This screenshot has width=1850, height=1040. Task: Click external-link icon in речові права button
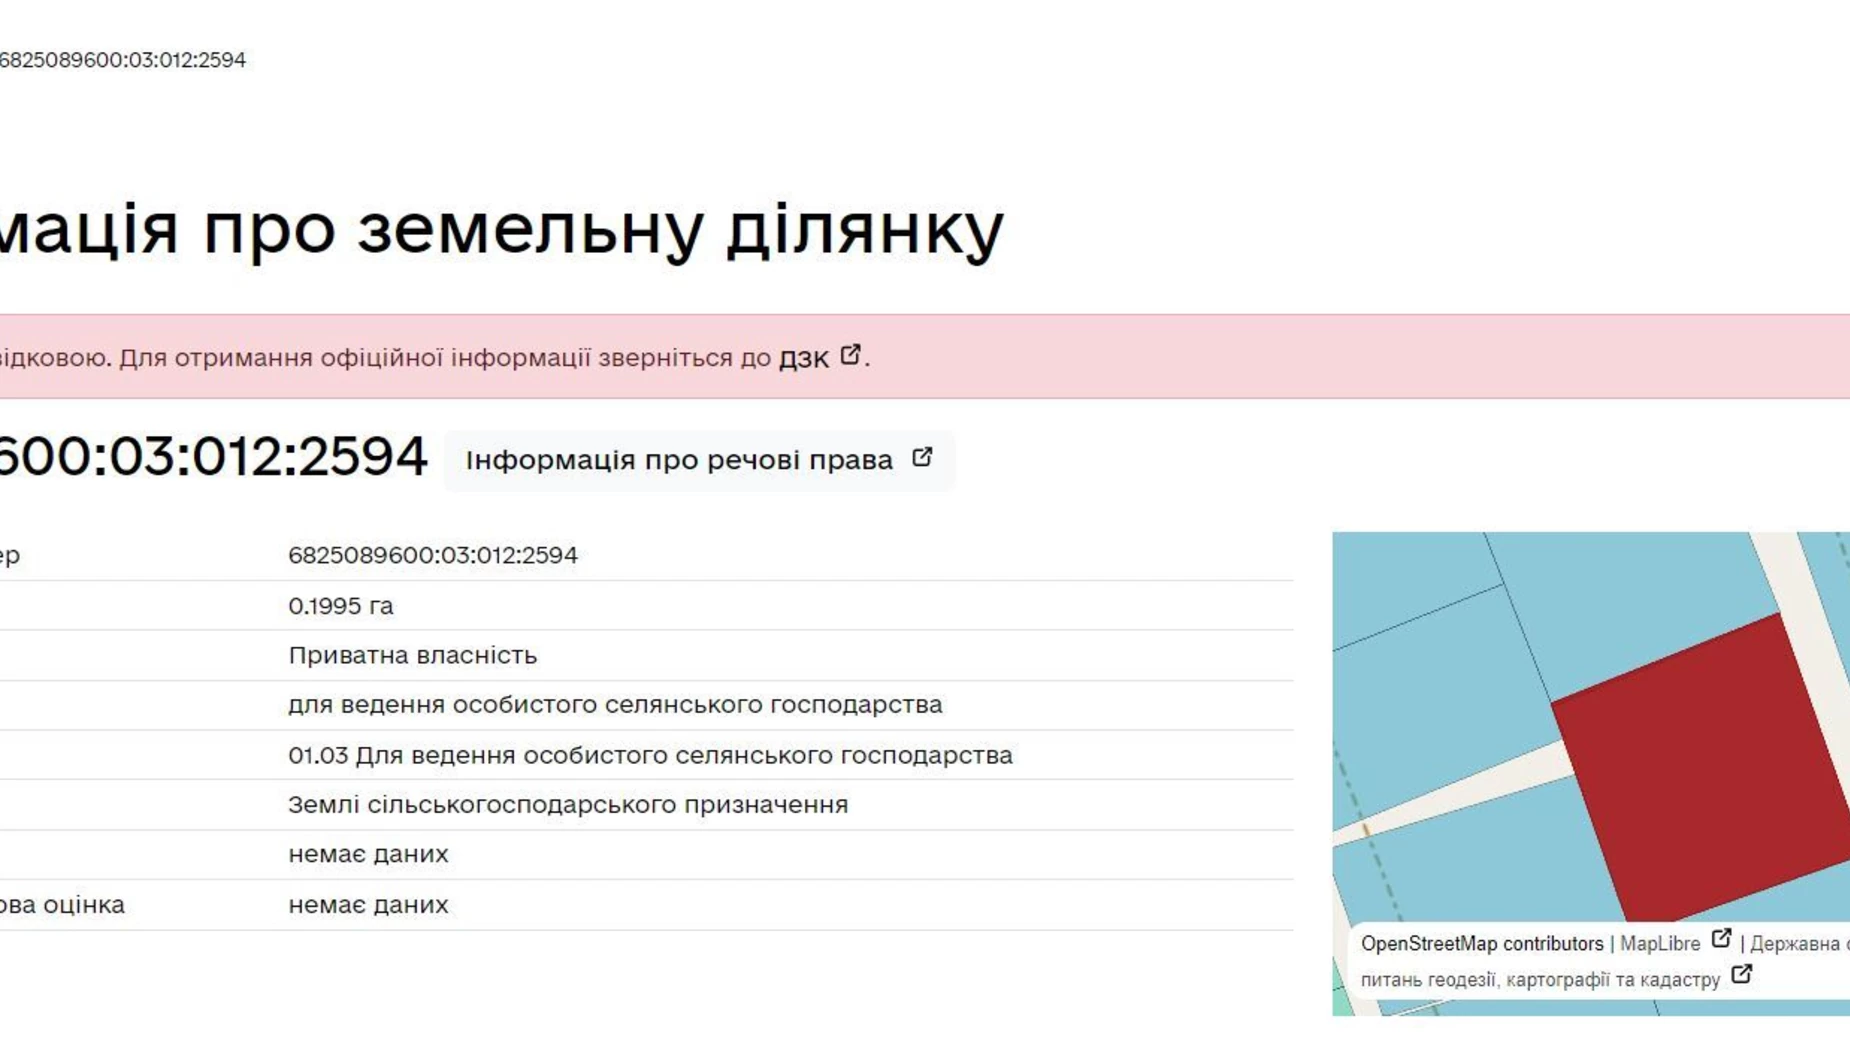(922, 458)
